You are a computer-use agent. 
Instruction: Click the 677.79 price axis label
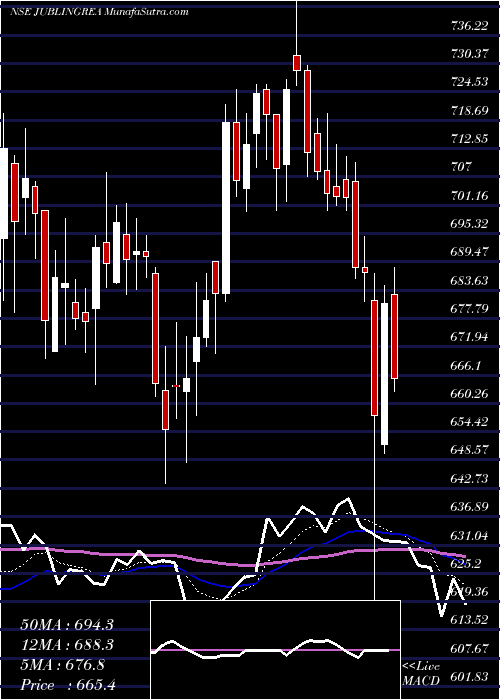469,309
